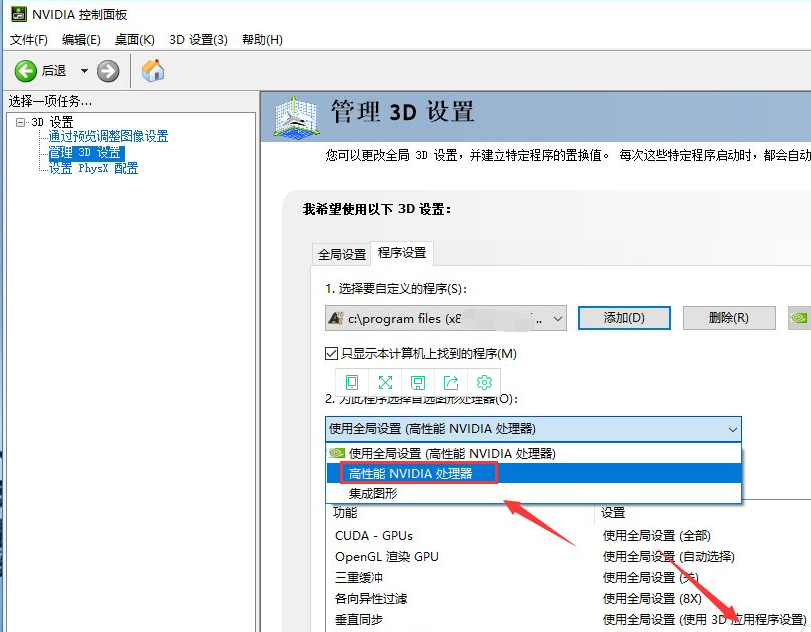Click the 删除(R) button

click(729, 318)
